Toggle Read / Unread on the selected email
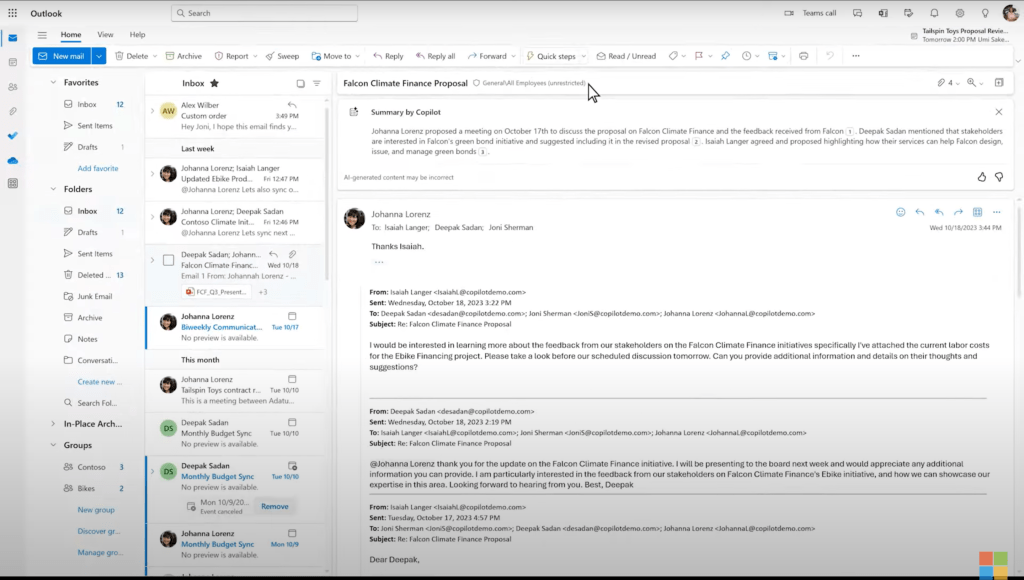Image resolution: width=1024 pixels, height=580 pixels. pyautogui.click(x=626, y=56)
